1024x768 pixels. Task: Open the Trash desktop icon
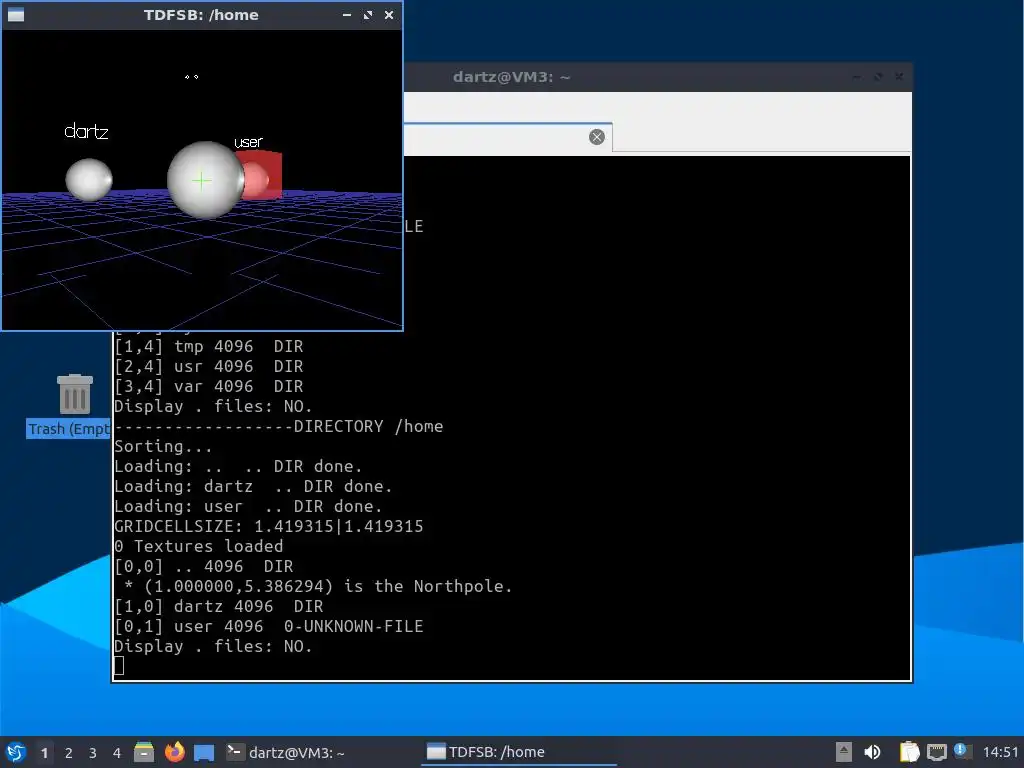(x=74, y=404)
